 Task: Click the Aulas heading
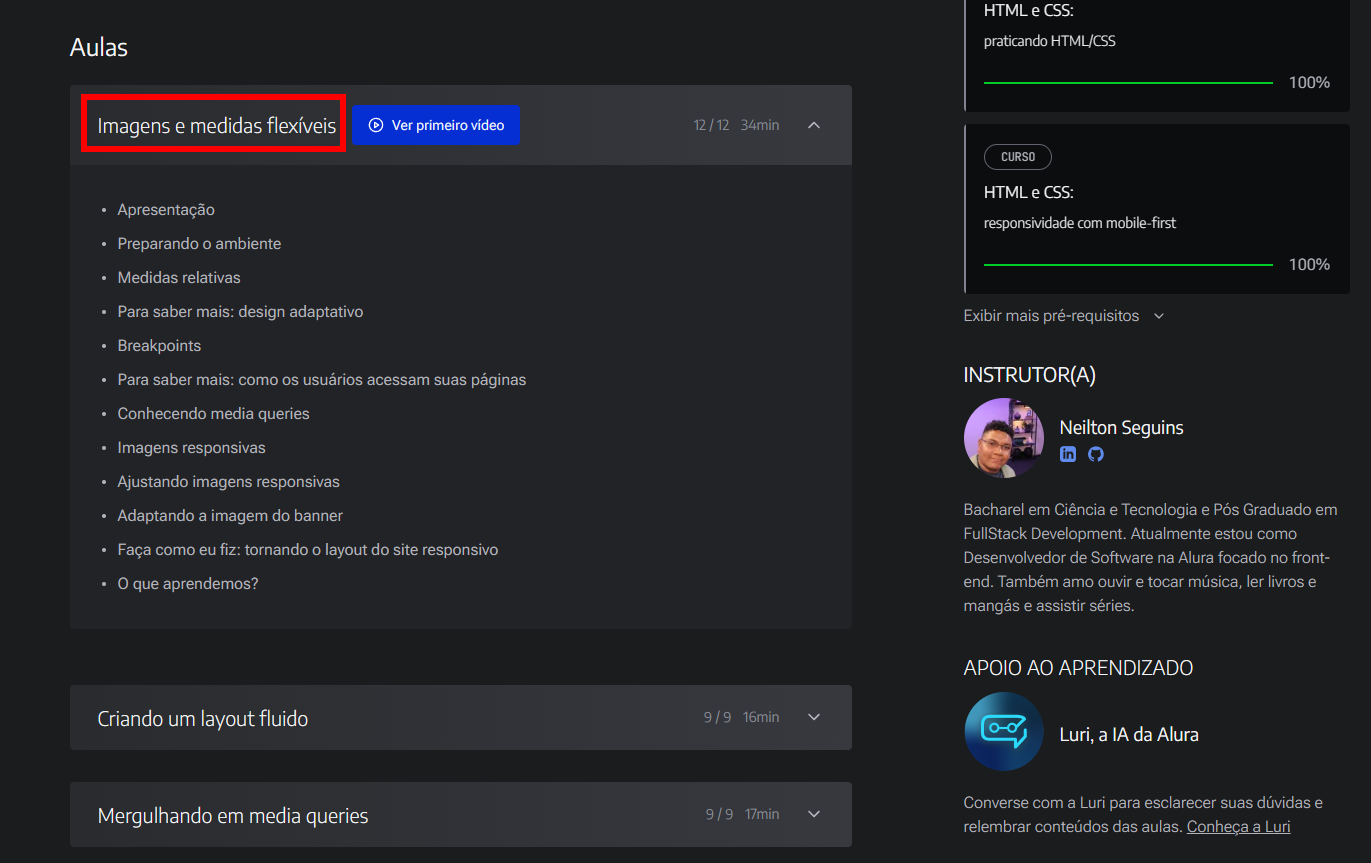pyautogui.click(x=99, y=47)
